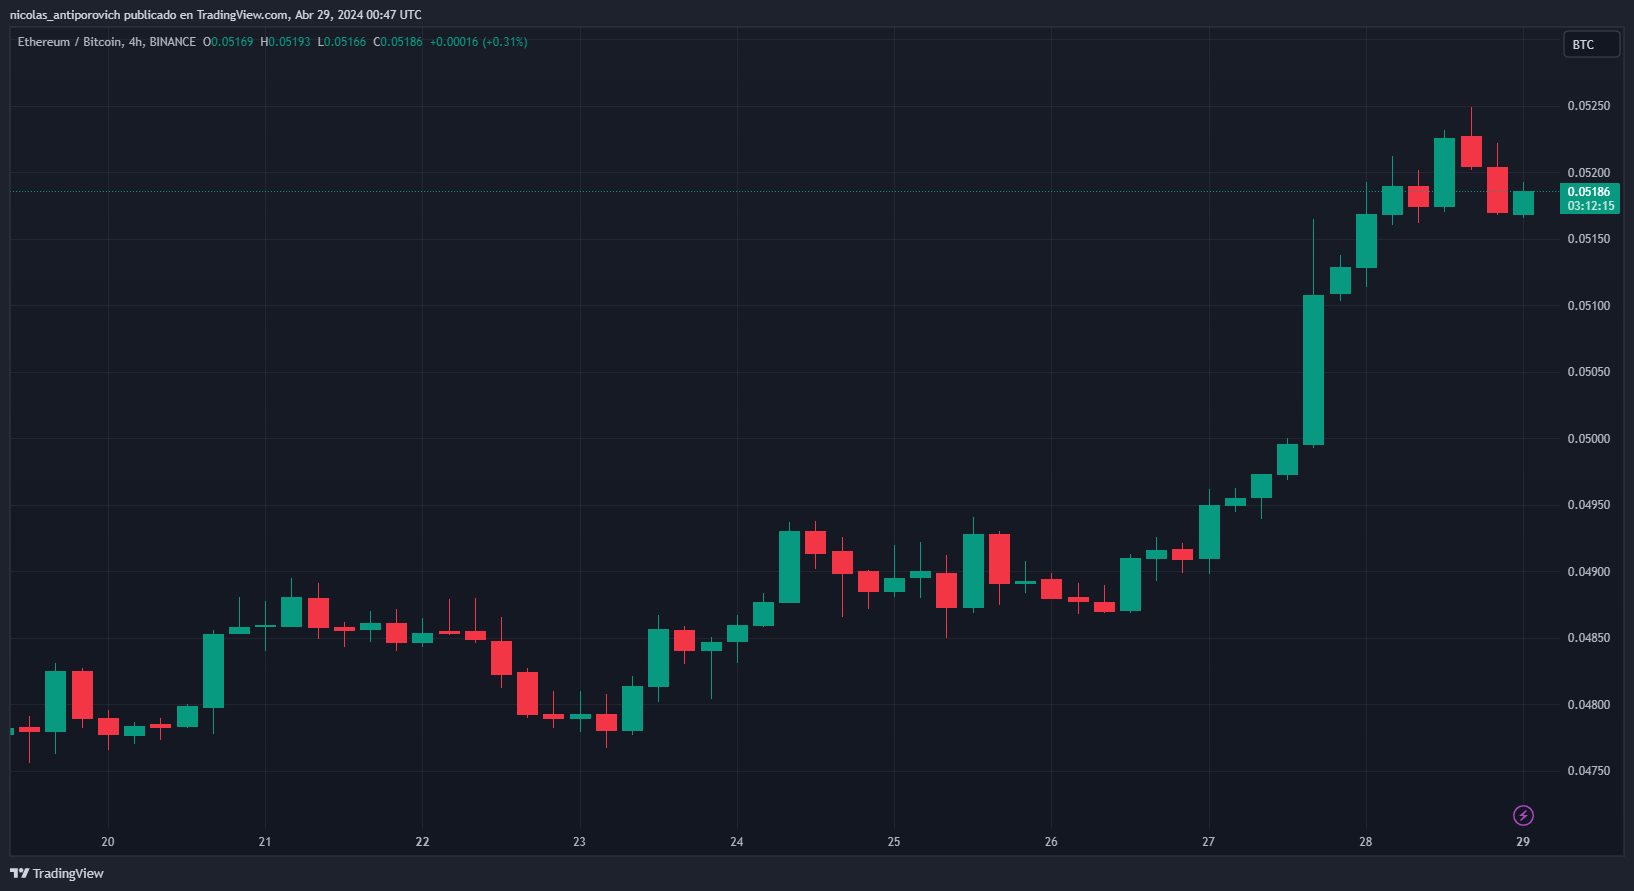Click the purple lightning bolt icon
Image resolution: width=1634 pixels, height=891 pixels.
(1523, 815)
